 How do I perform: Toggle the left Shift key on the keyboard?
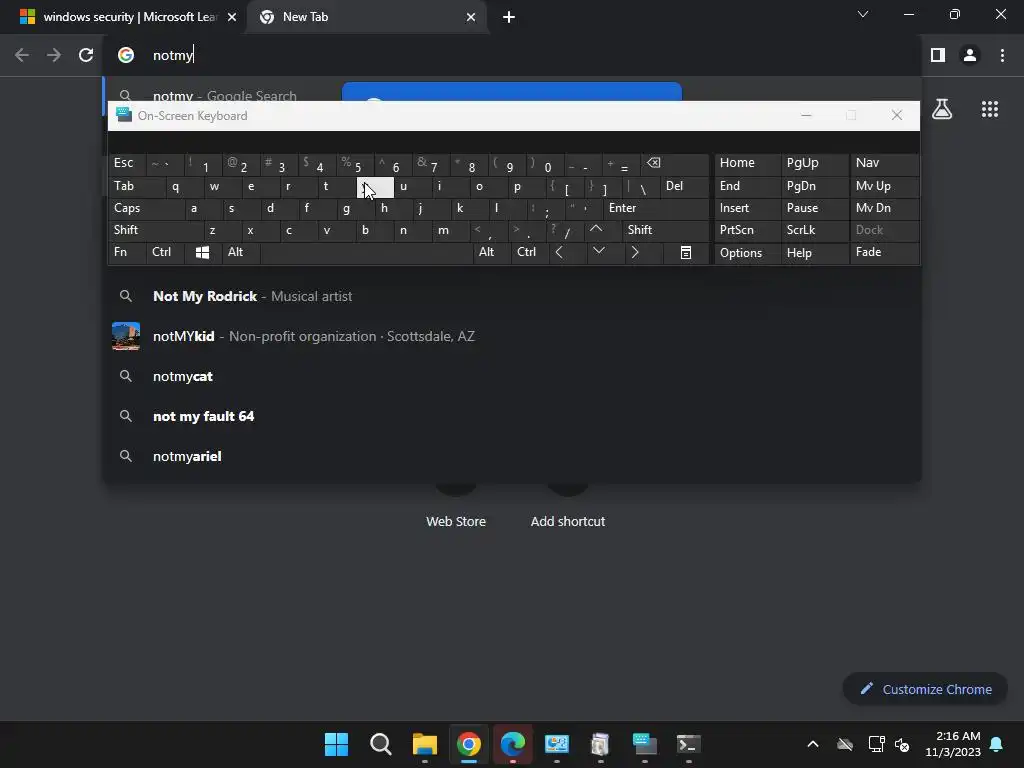point(155,230)
